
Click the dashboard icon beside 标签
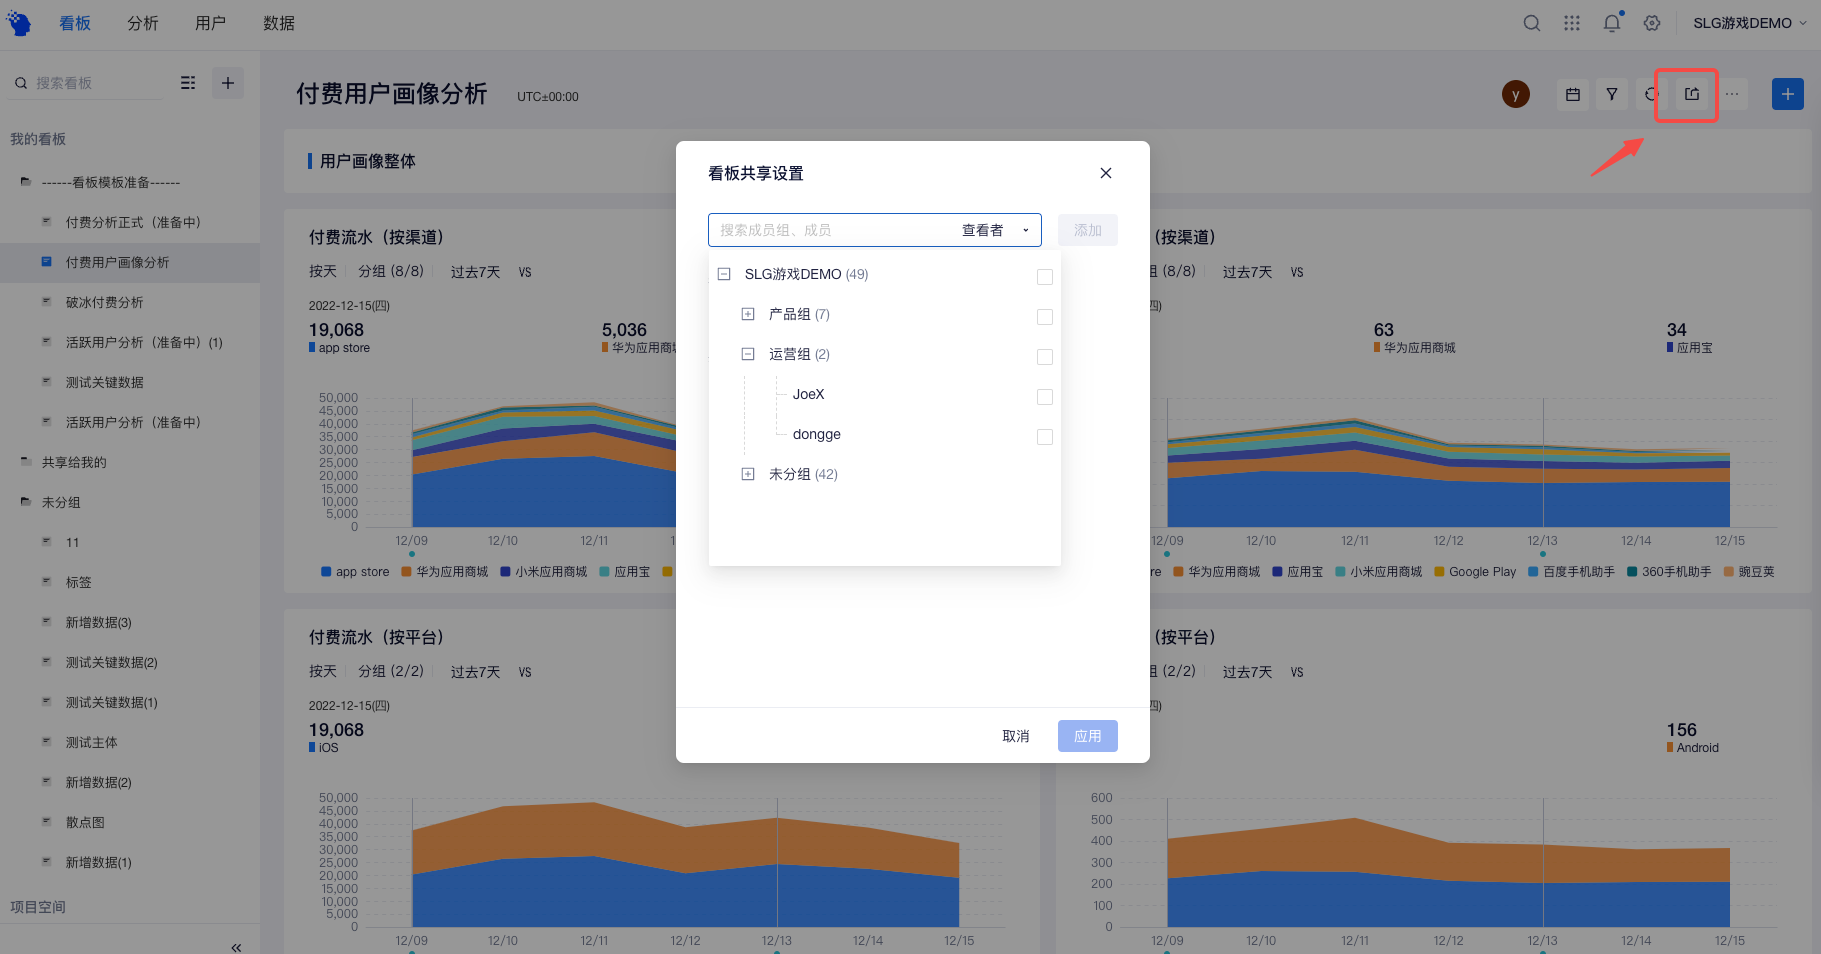point(46,581)
